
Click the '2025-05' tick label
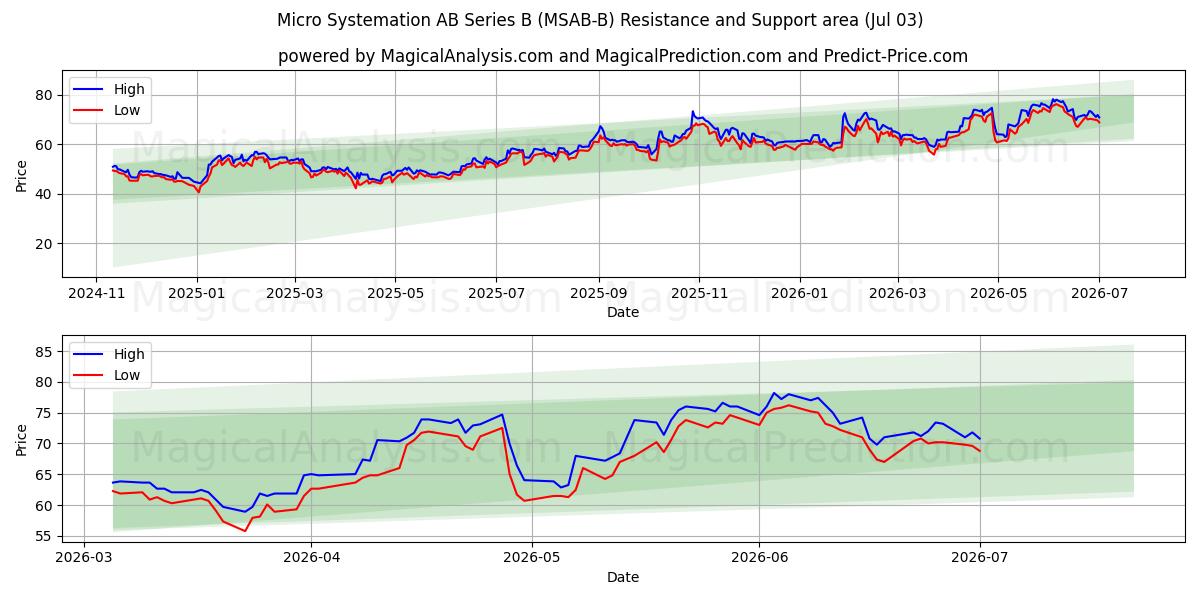point(395,294)
